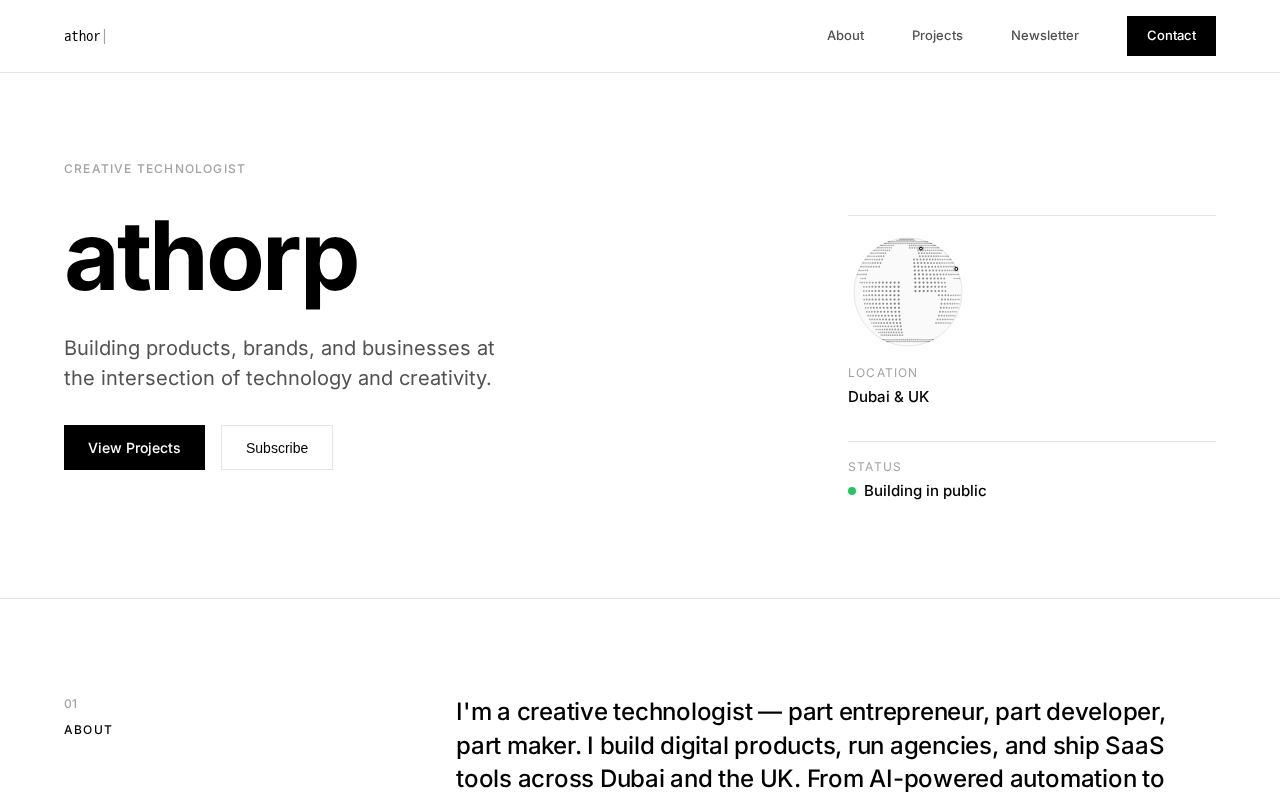Image resolution: width=1280 pixels, height=800 pixels.
Task: Click the 01 ABOUT section label
Action: (x=88, y=730)
